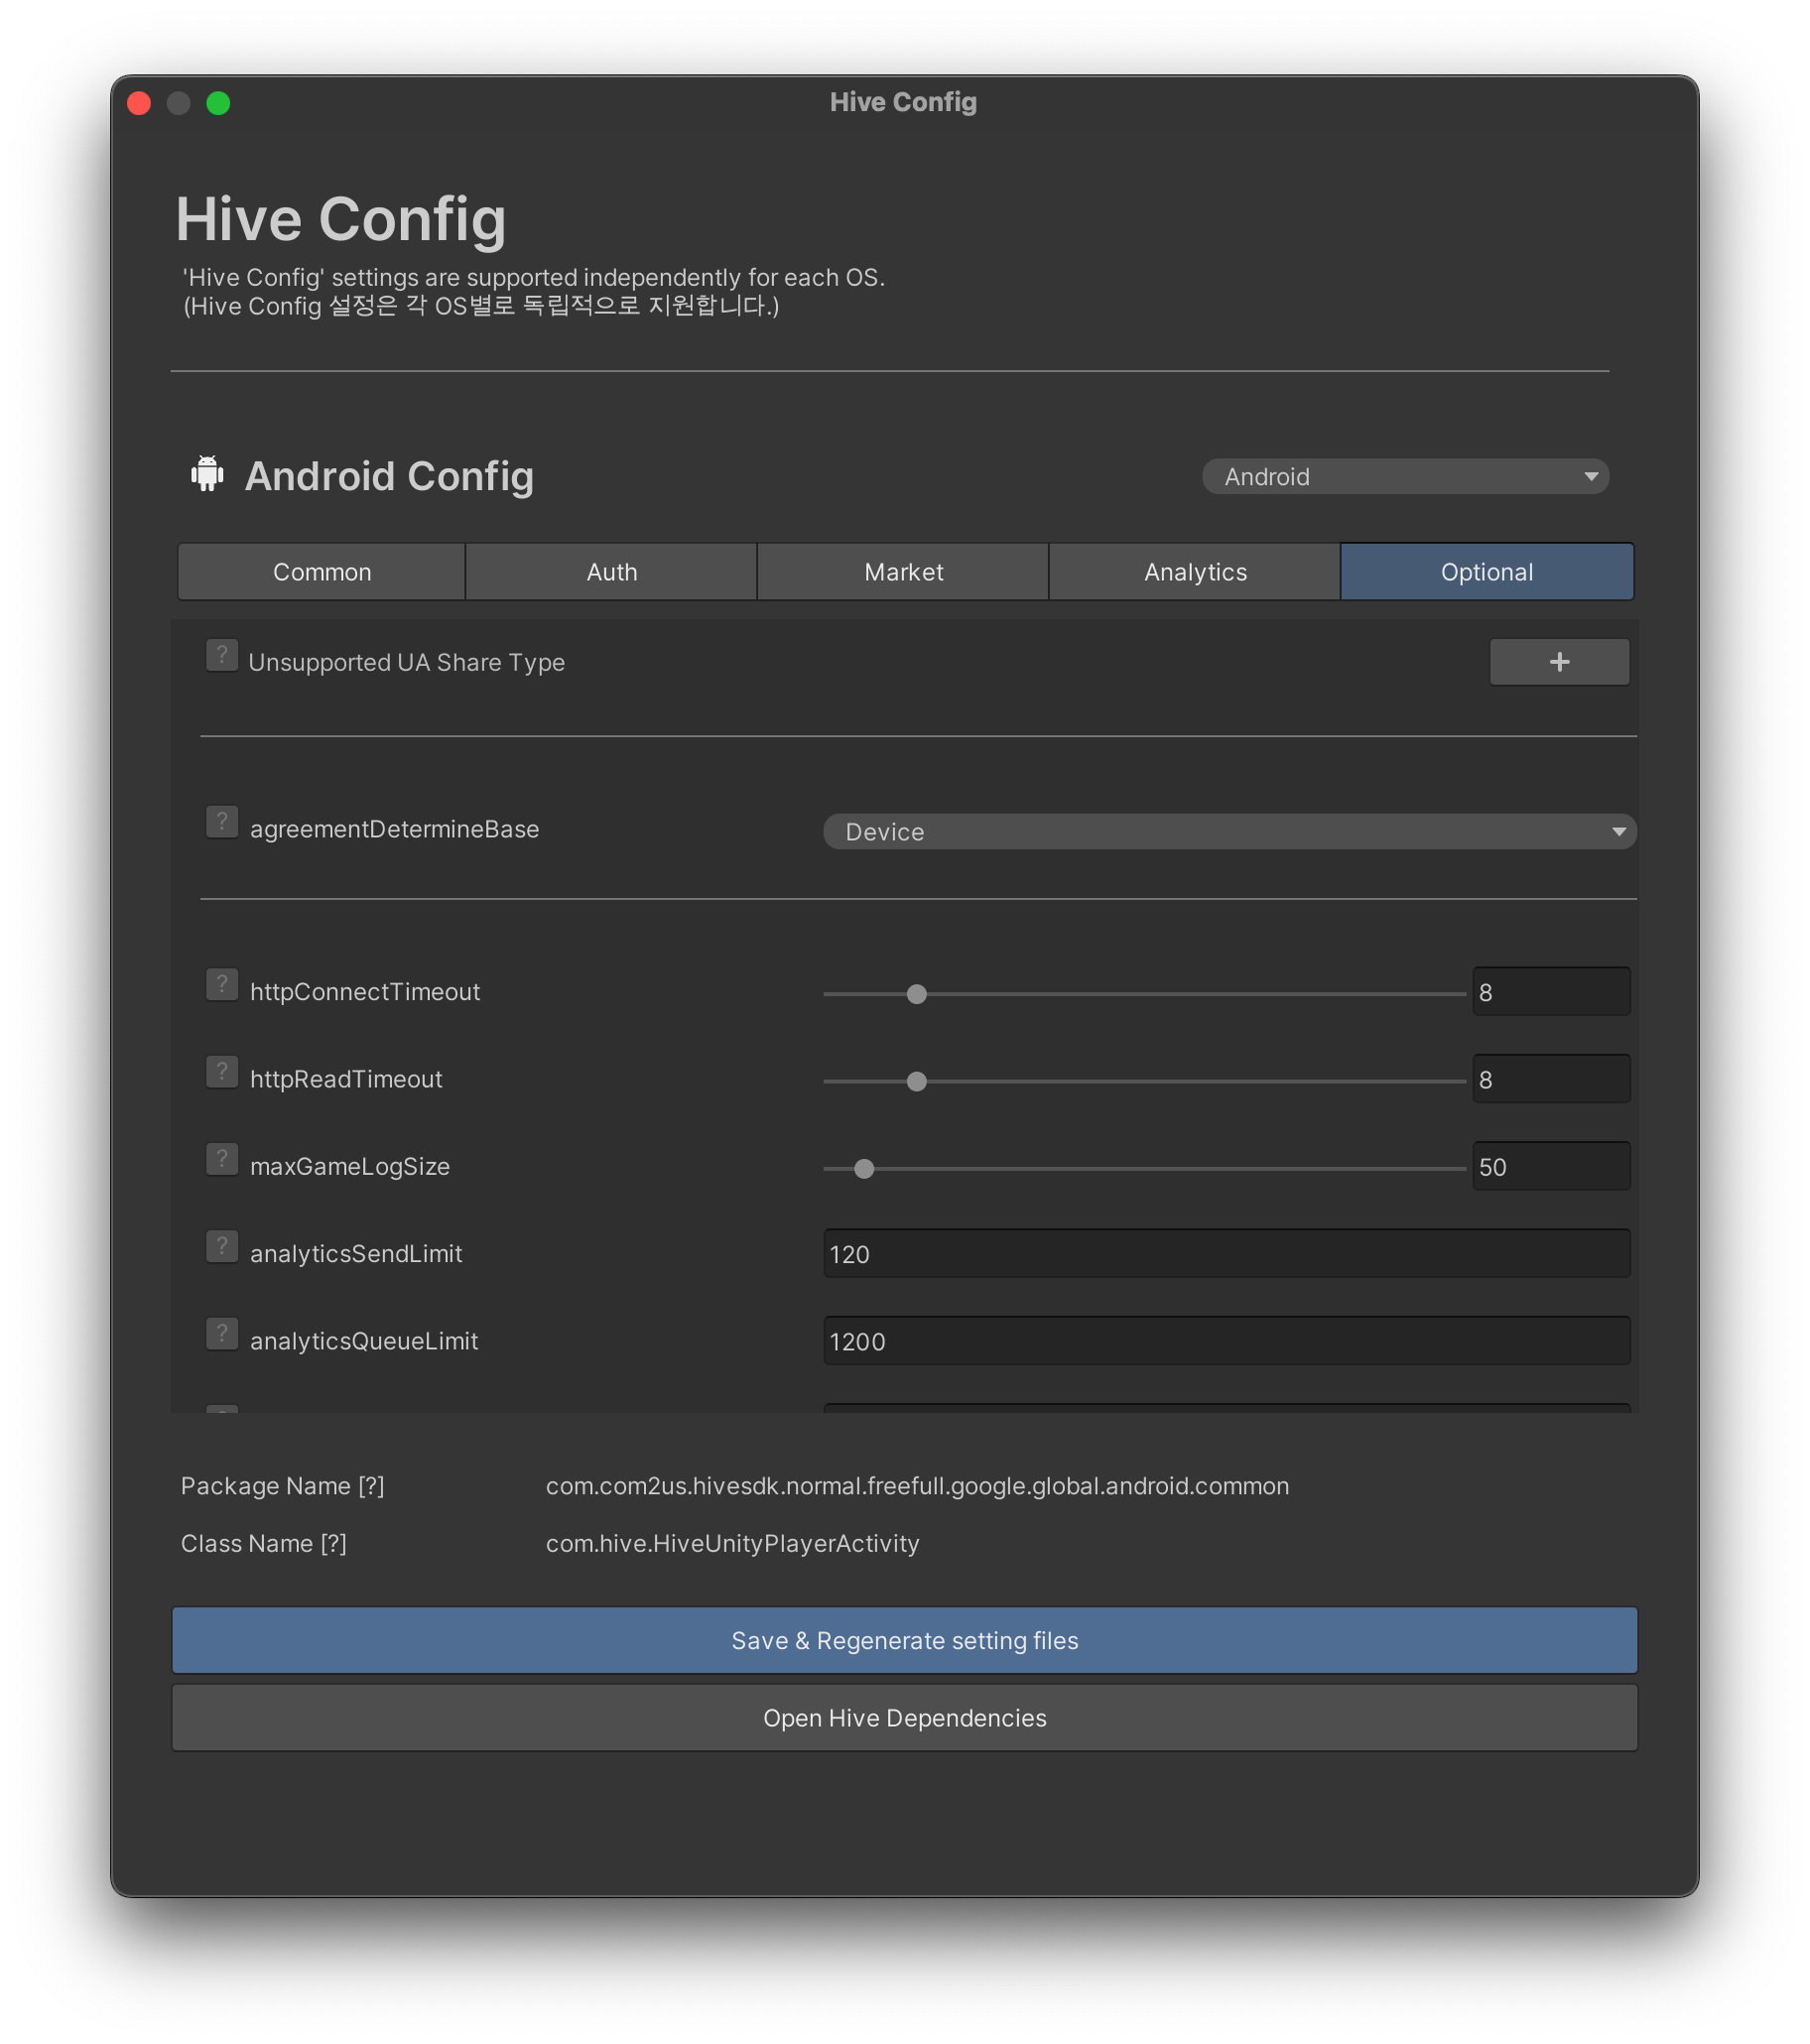Click Save & Regenerate setting files

coord(904,1641)
